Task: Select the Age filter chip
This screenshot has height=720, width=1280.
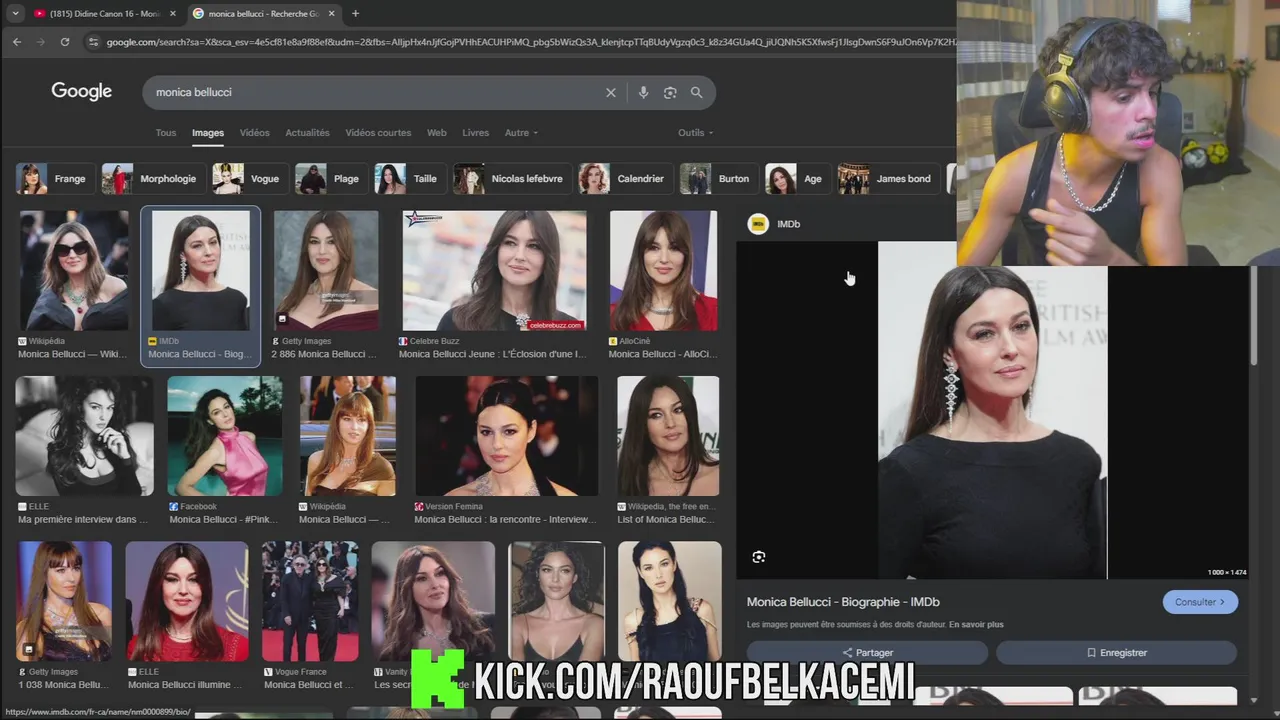Action: tap(797, 179)
